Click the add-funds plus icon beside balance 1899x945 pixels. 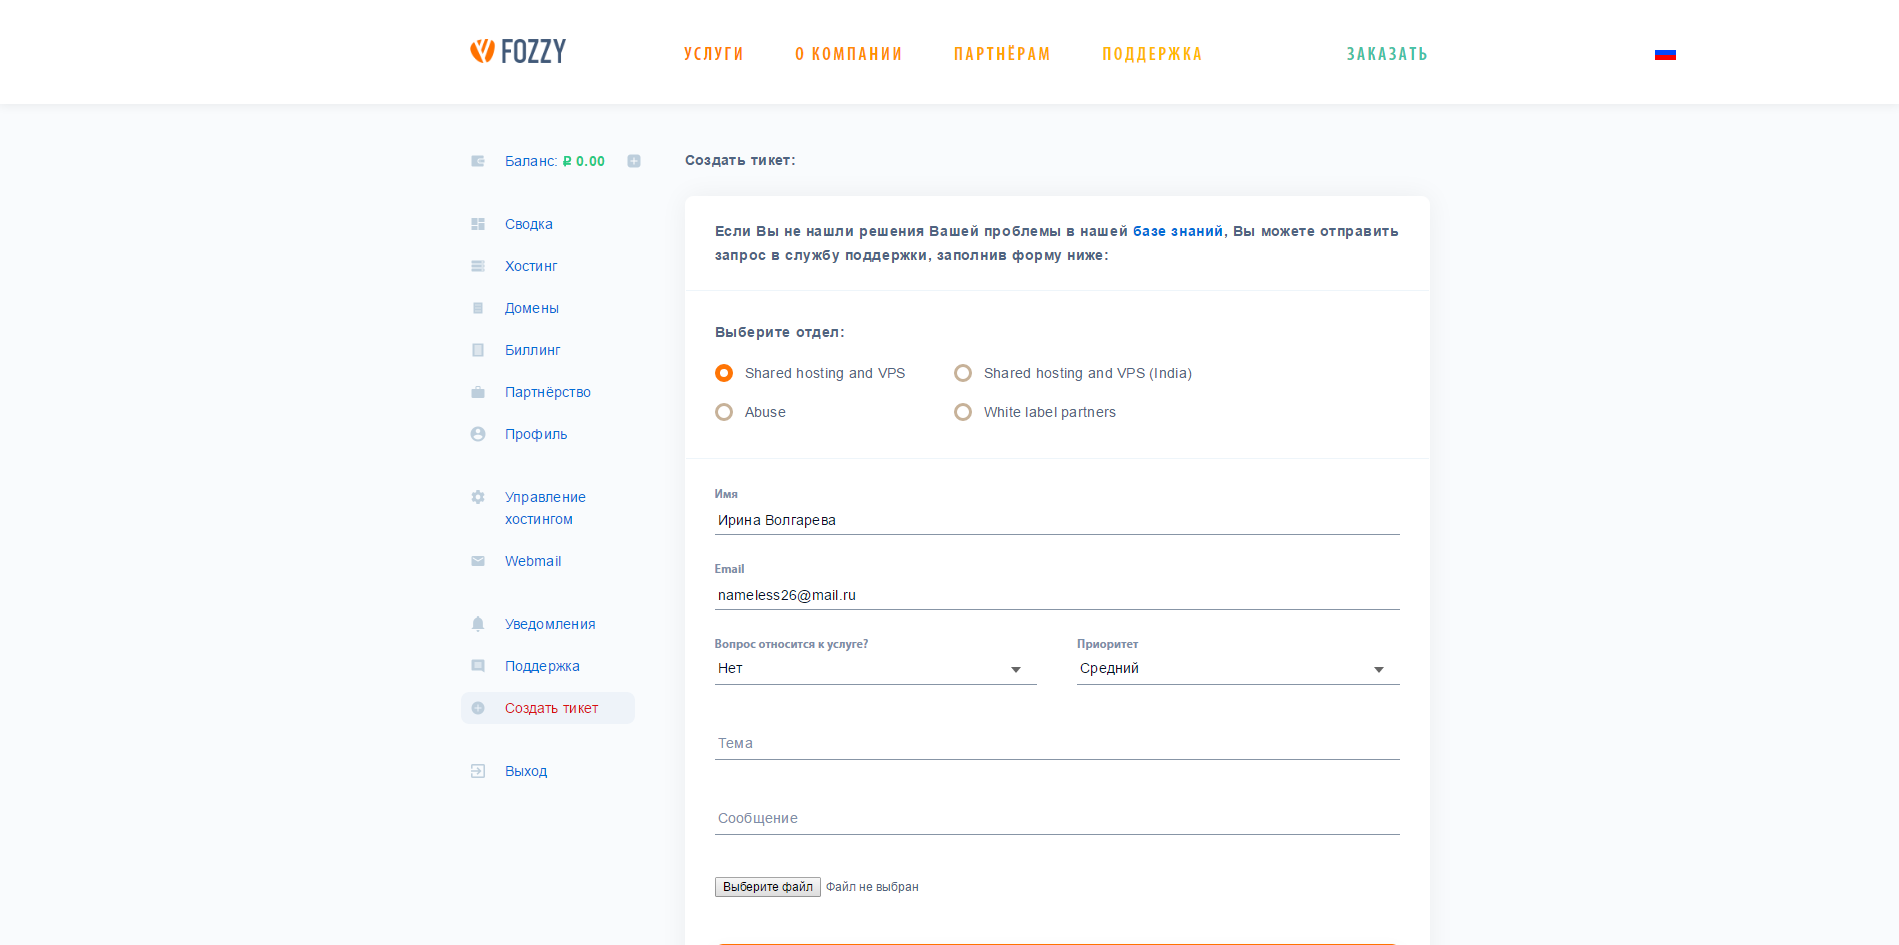pyautogui.click(x=634, y=161)
